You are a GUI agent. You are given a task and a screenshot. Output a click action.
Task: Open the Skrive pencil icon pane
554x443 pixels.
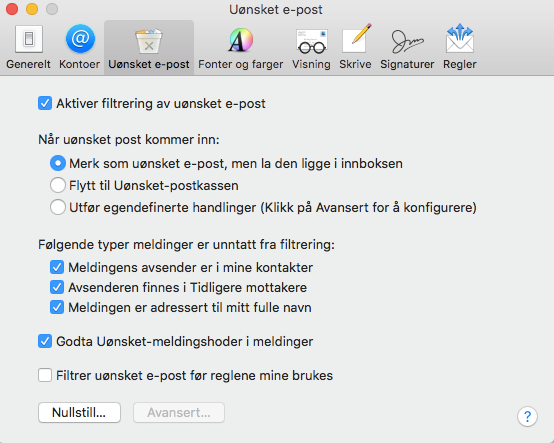(x=355, y=47)
